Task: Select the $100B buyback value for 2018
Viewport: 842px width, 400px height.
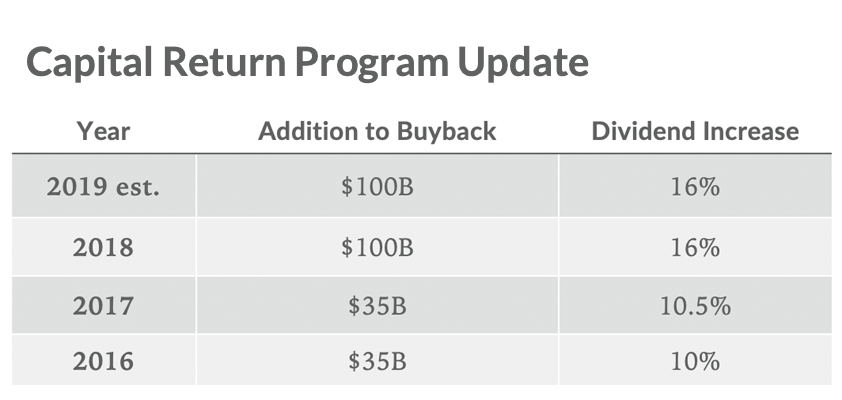Action: 377,248
